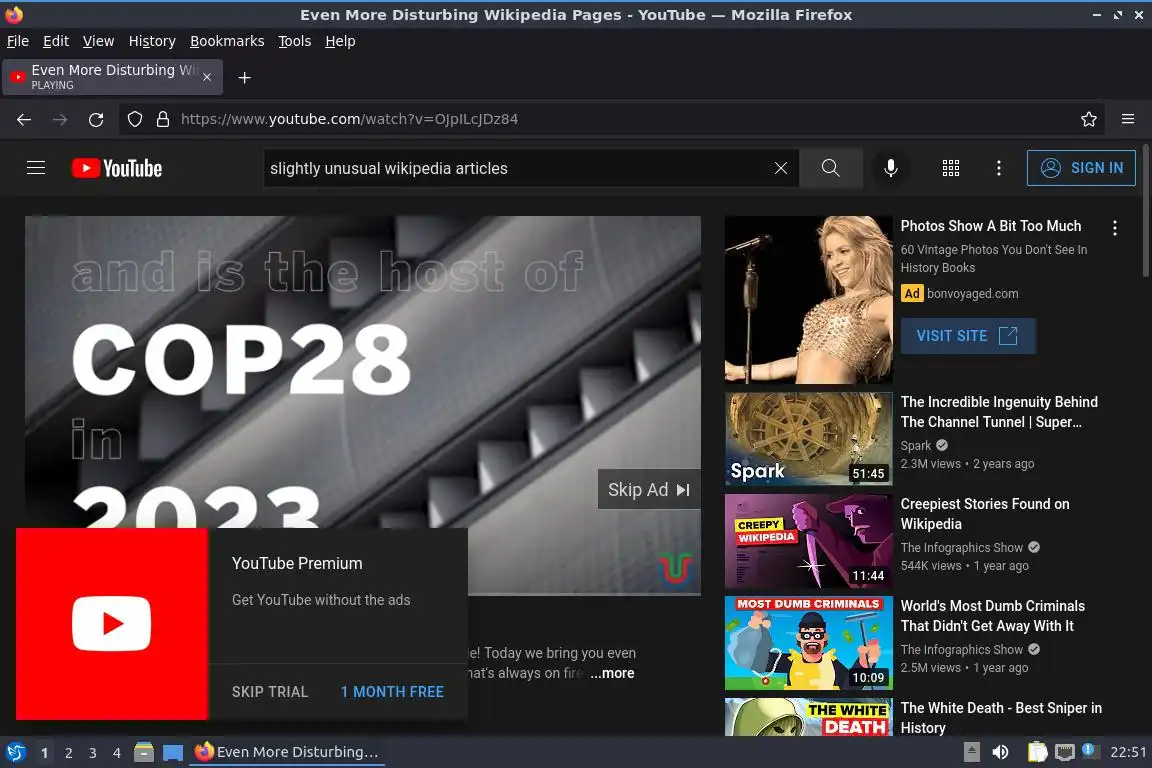The image size is (1152, 768).
Task: Open Most Dumb Criminals thumbnail
Action: (808, 643)
